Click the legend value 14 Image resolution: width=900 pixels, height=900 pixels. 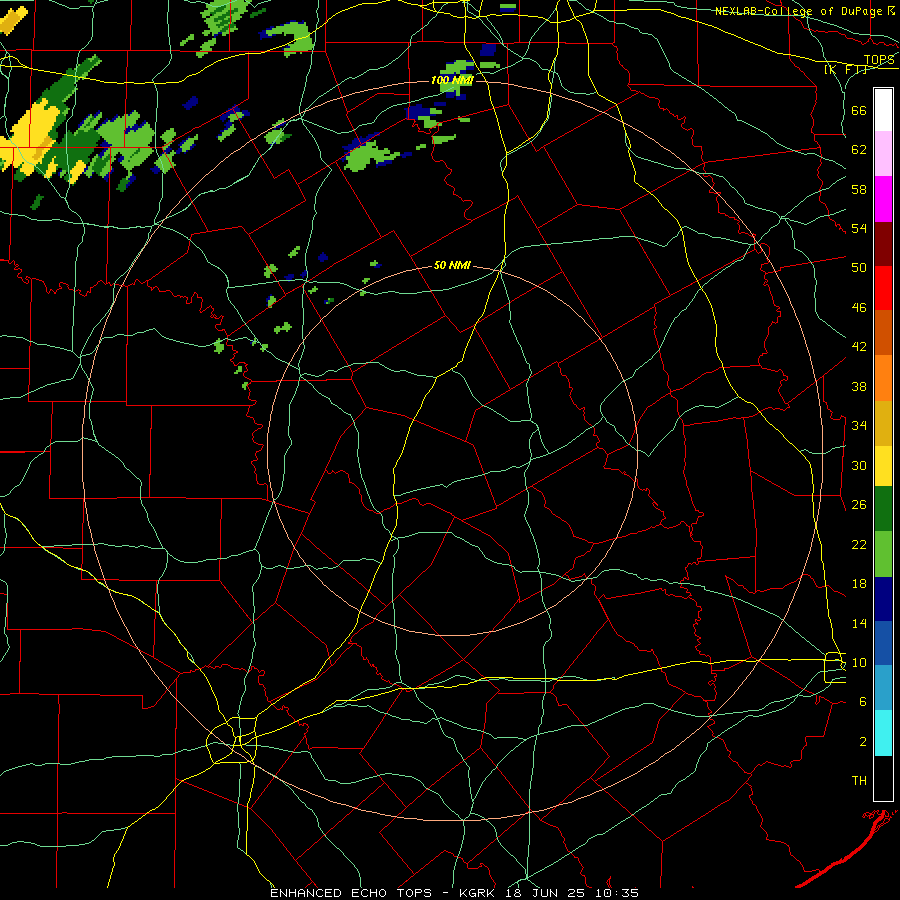coord(859,623)
